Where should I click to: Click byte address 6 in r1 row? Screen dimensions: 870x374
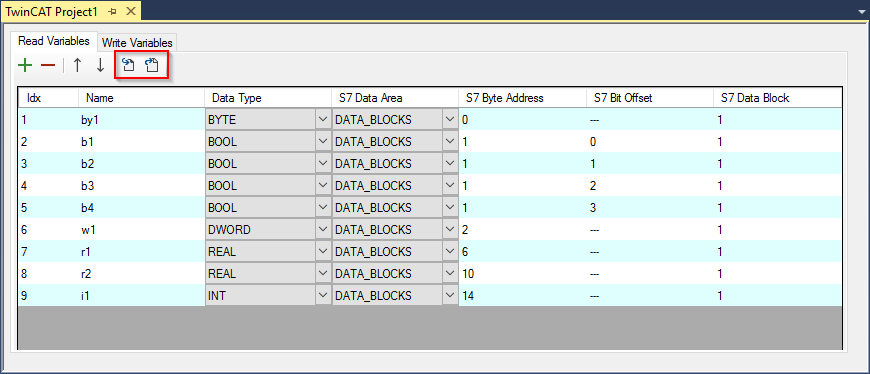click(523, 251)
